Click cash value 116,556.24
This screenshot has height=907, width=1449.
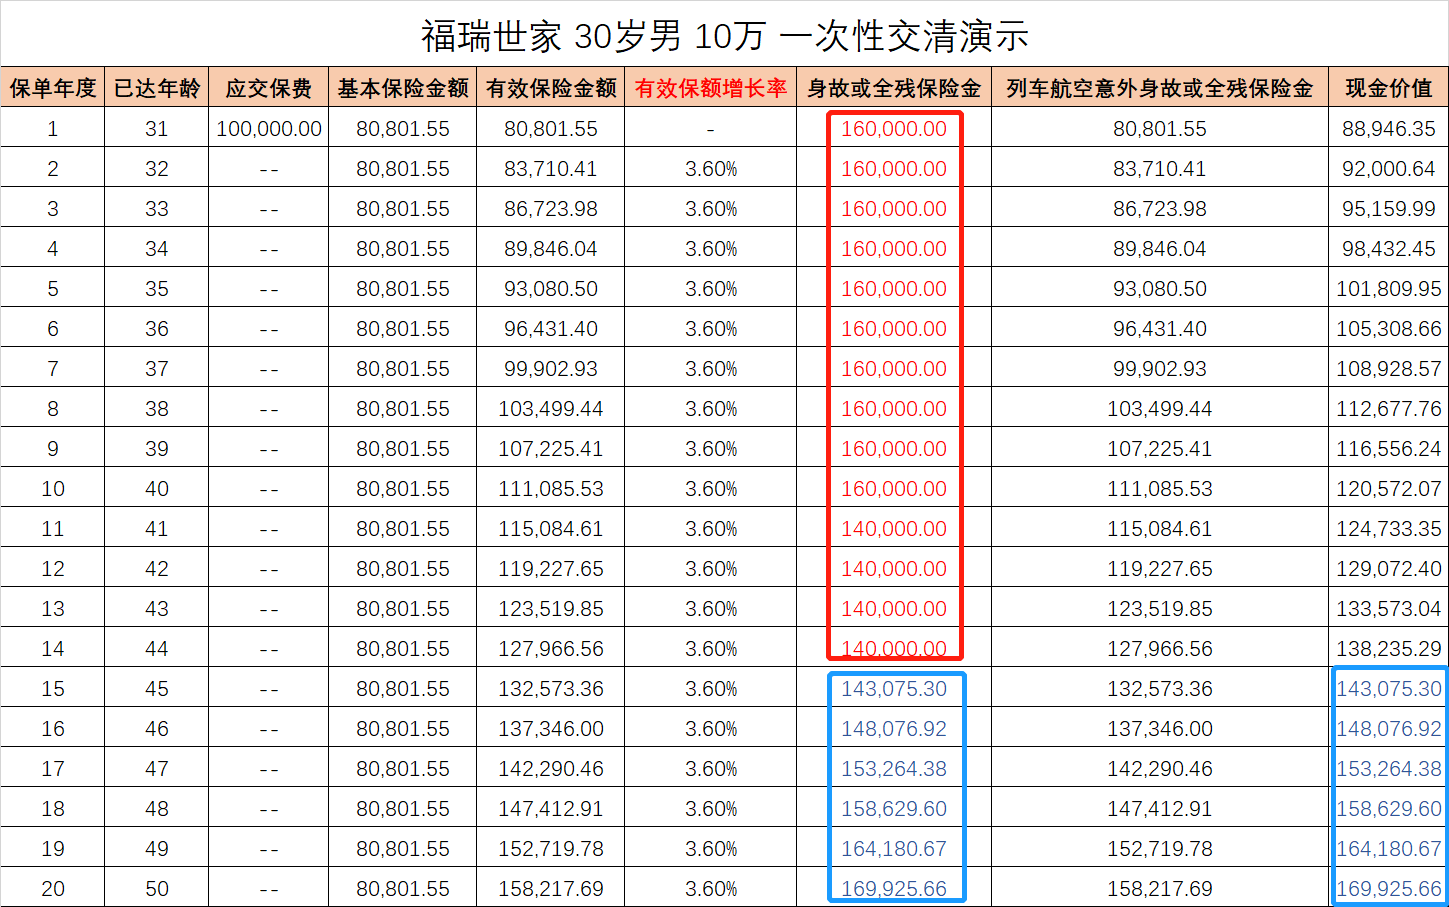click(1389, 449)
